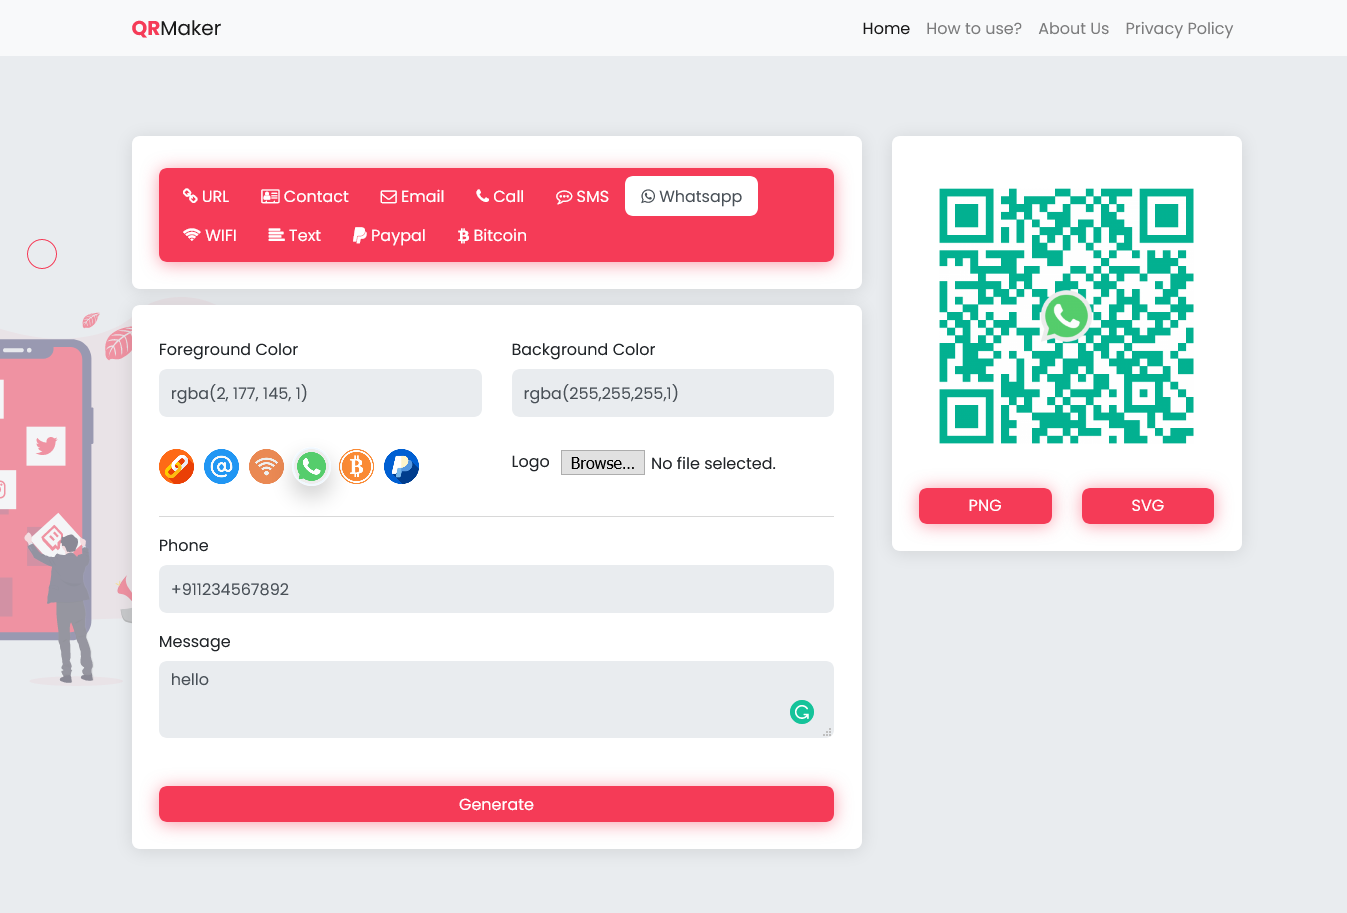This screenshot has width=1347, height=913.
Task: Select the email @ preset logo icon
Action: tap(221, 466)
